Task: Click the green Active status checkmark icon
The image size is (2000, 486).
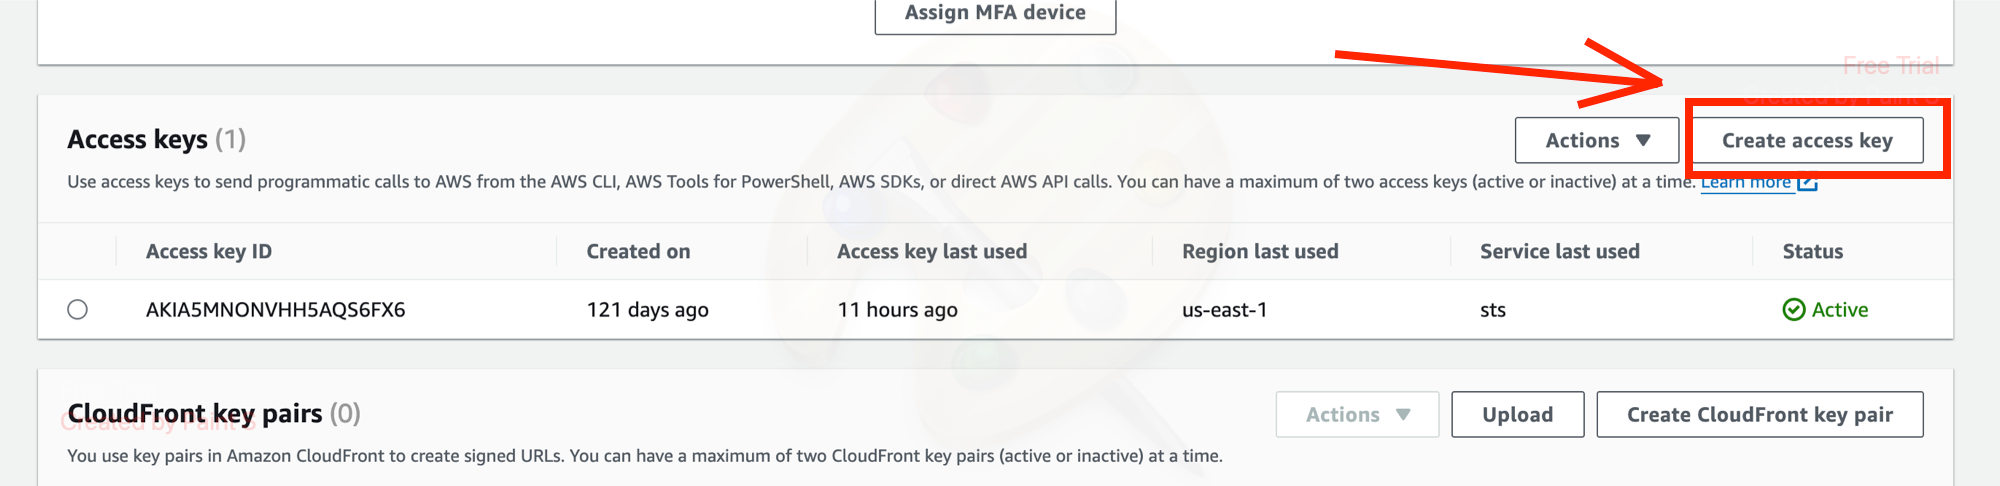Action: tap(1794, 310)
